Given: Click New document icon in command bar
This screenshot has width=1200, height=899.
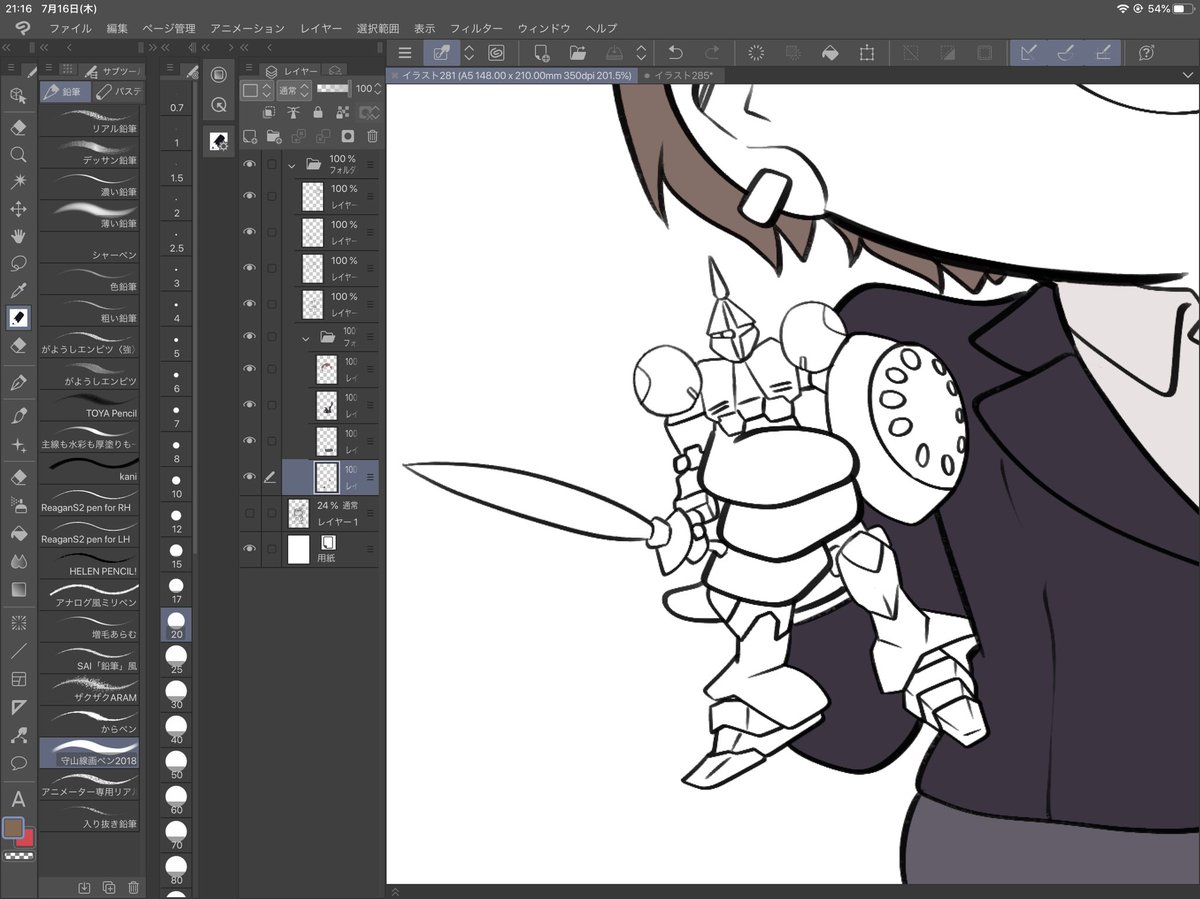Looking at the screenshot, I should 542,53.
